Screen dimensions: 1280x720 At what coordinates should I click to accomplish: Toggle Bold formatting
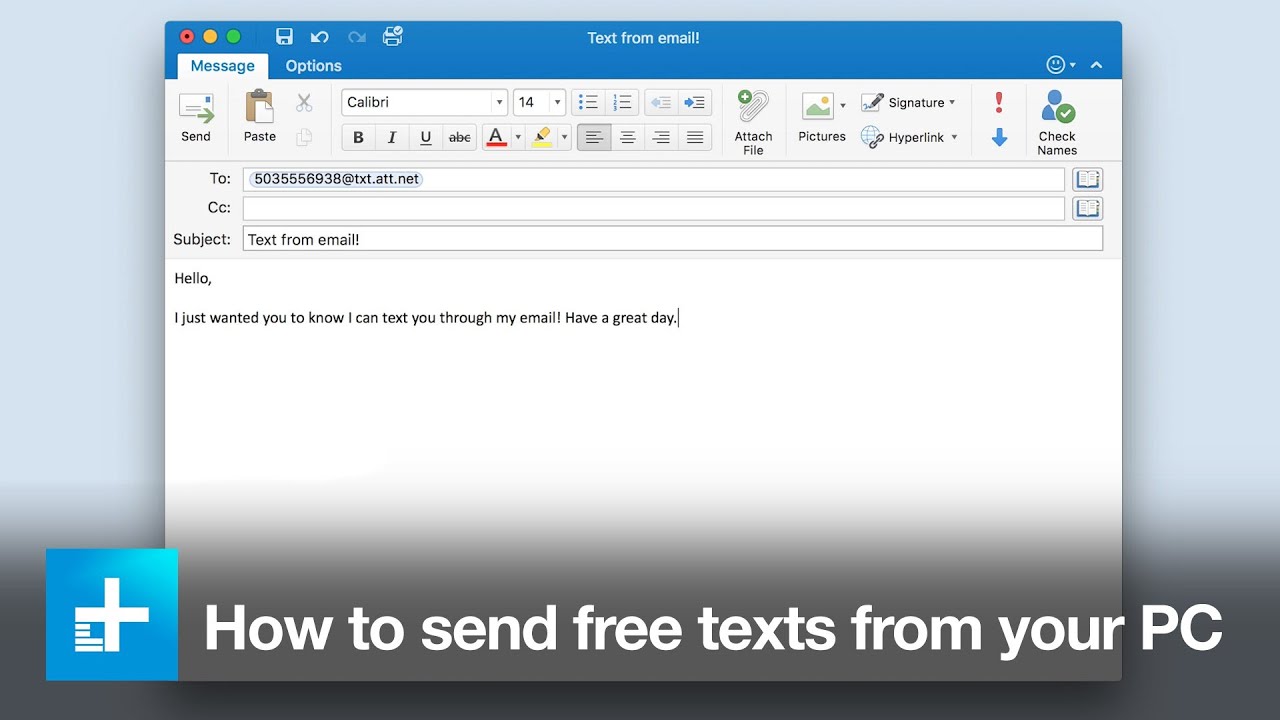[x=358, y=137]
